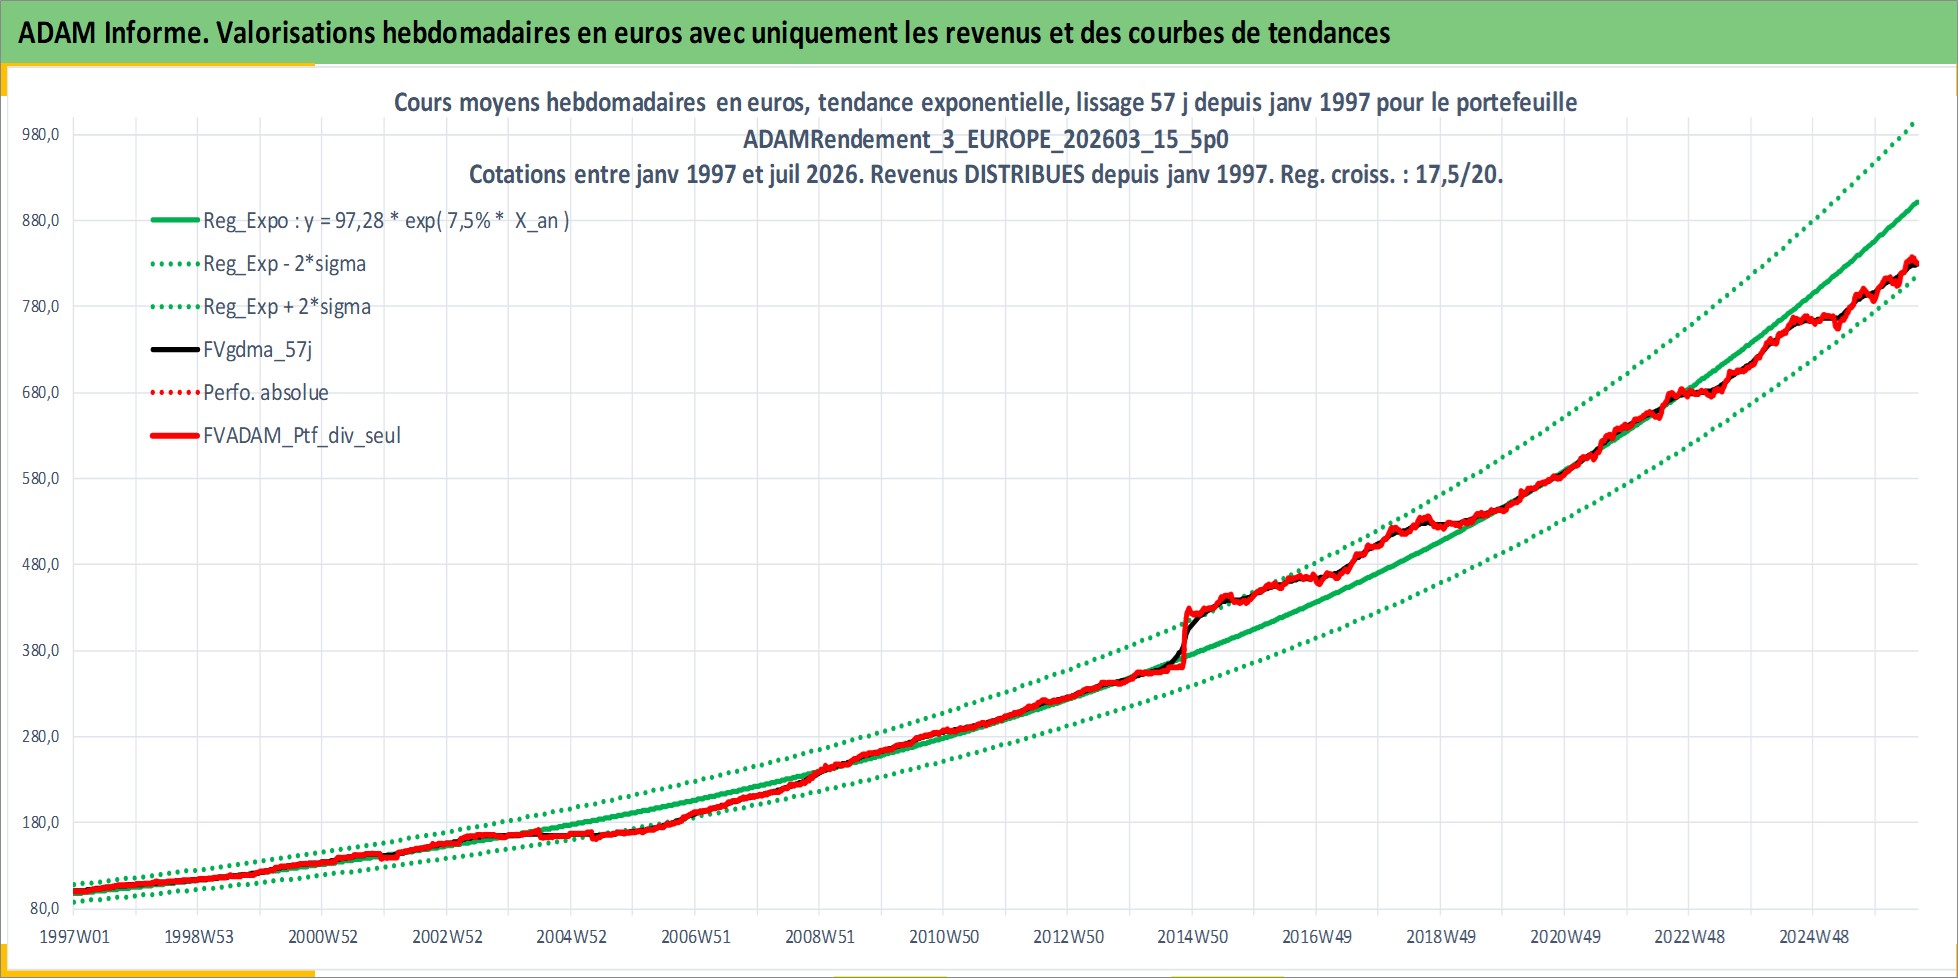Viewport: 1958px width, 978px height.
Task: Click the y-axis value '480,0'
Action: (x=41, y=565)
